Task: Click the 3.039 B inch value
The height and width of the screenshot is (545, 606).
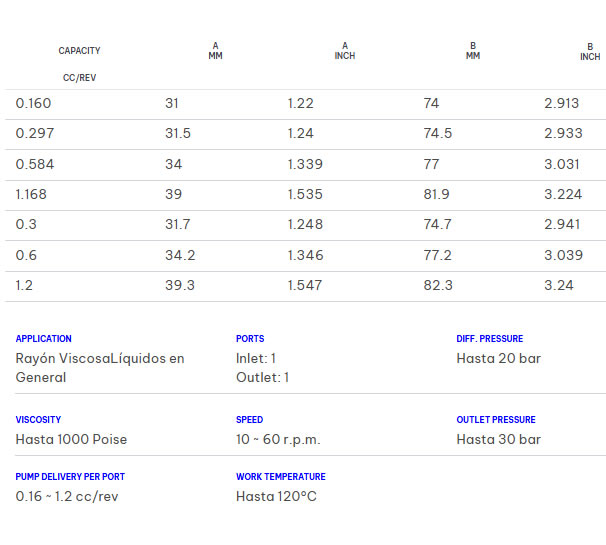Action: [x=563, y=256]
